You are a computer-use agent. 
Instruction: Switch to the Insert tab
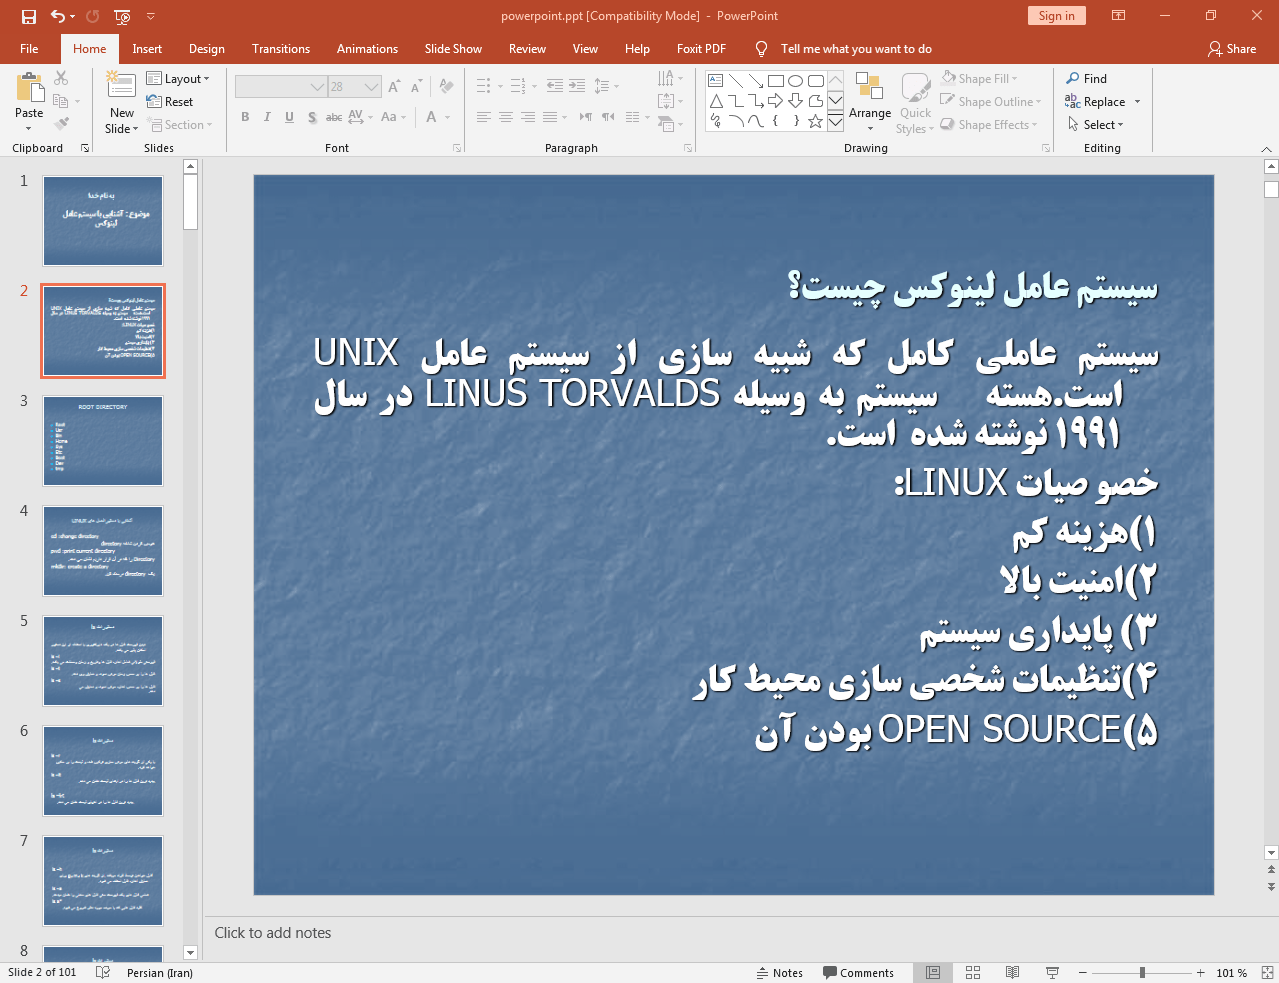(147, 49)
